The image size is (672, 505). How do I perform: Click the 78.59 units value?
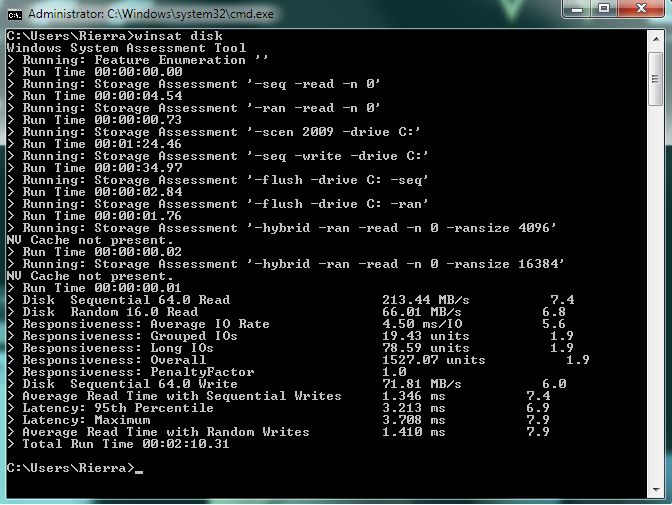pos(426,348)
